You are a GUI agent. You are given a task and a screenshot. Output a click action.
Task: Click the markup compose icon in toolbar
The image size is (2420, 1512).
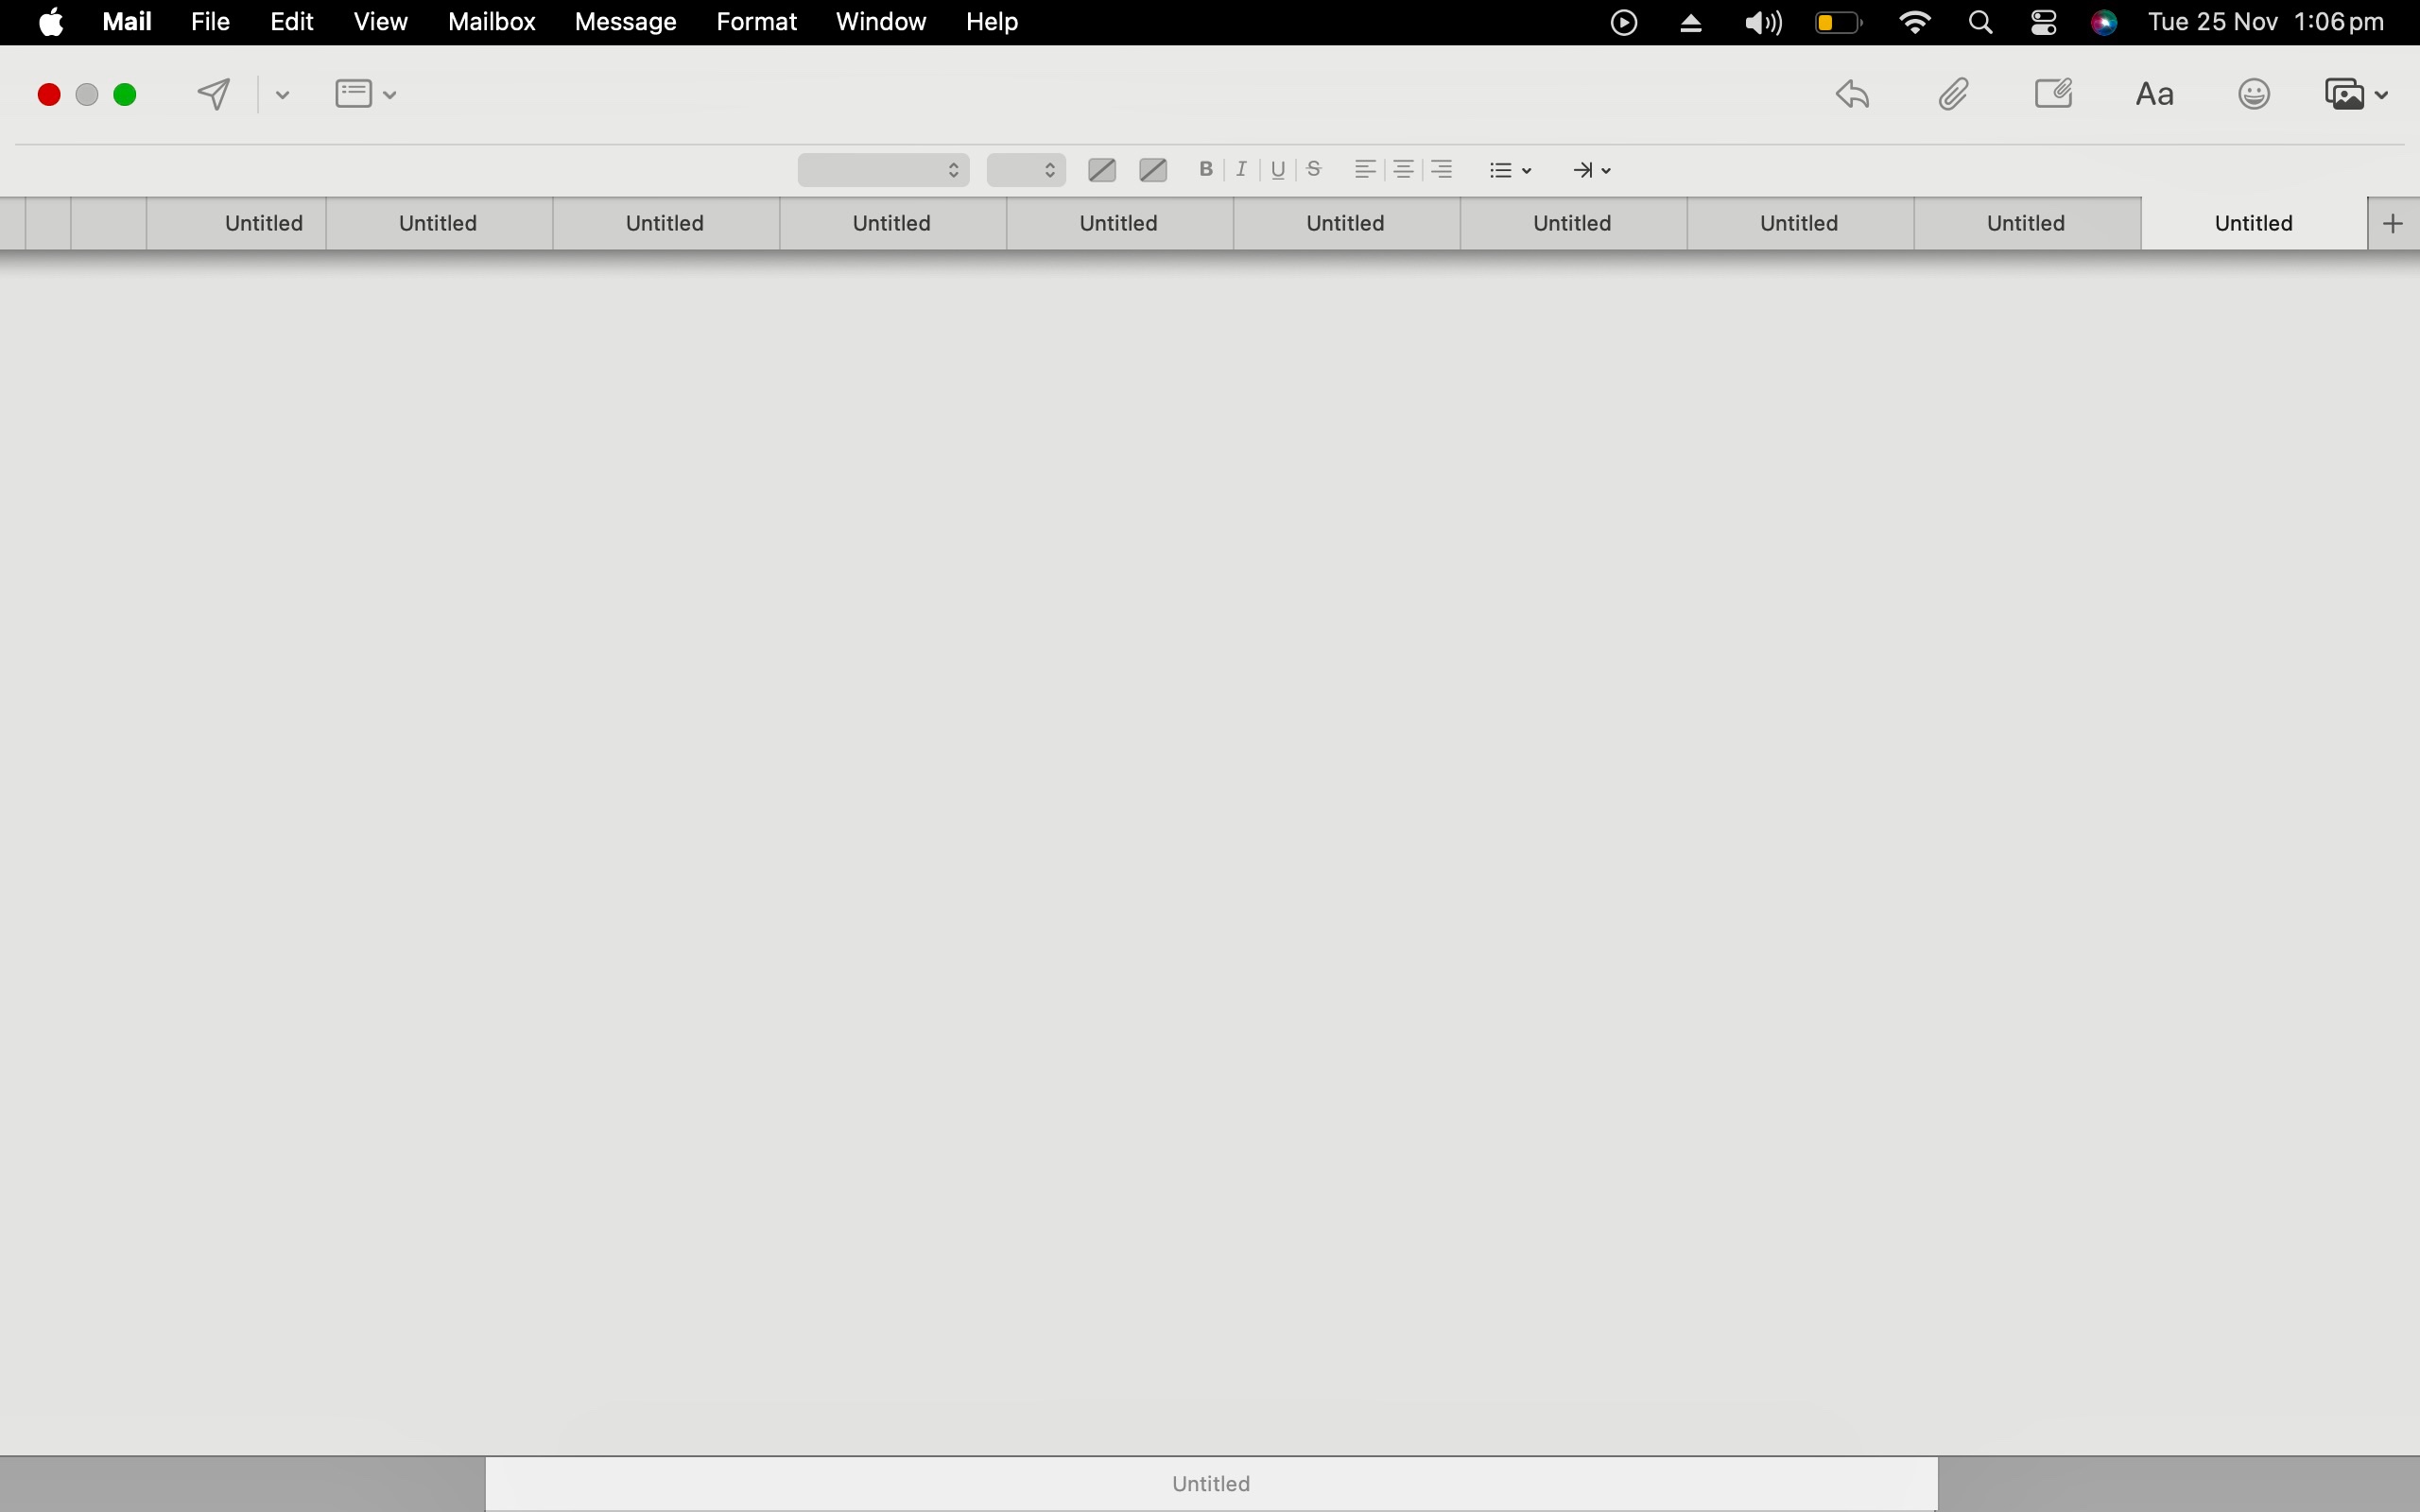coord(2054,94)
